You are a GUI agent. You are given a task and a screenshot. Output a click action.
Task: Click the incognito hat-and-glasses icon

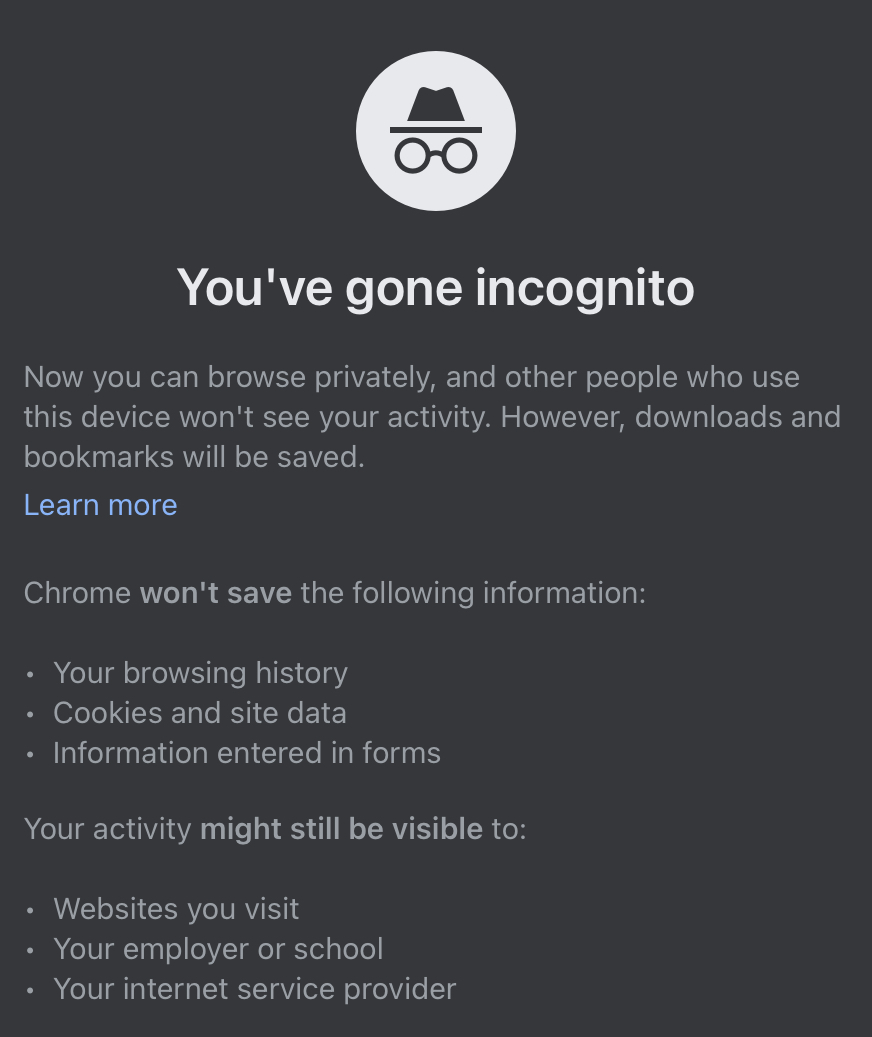click(x=436, y=131)
